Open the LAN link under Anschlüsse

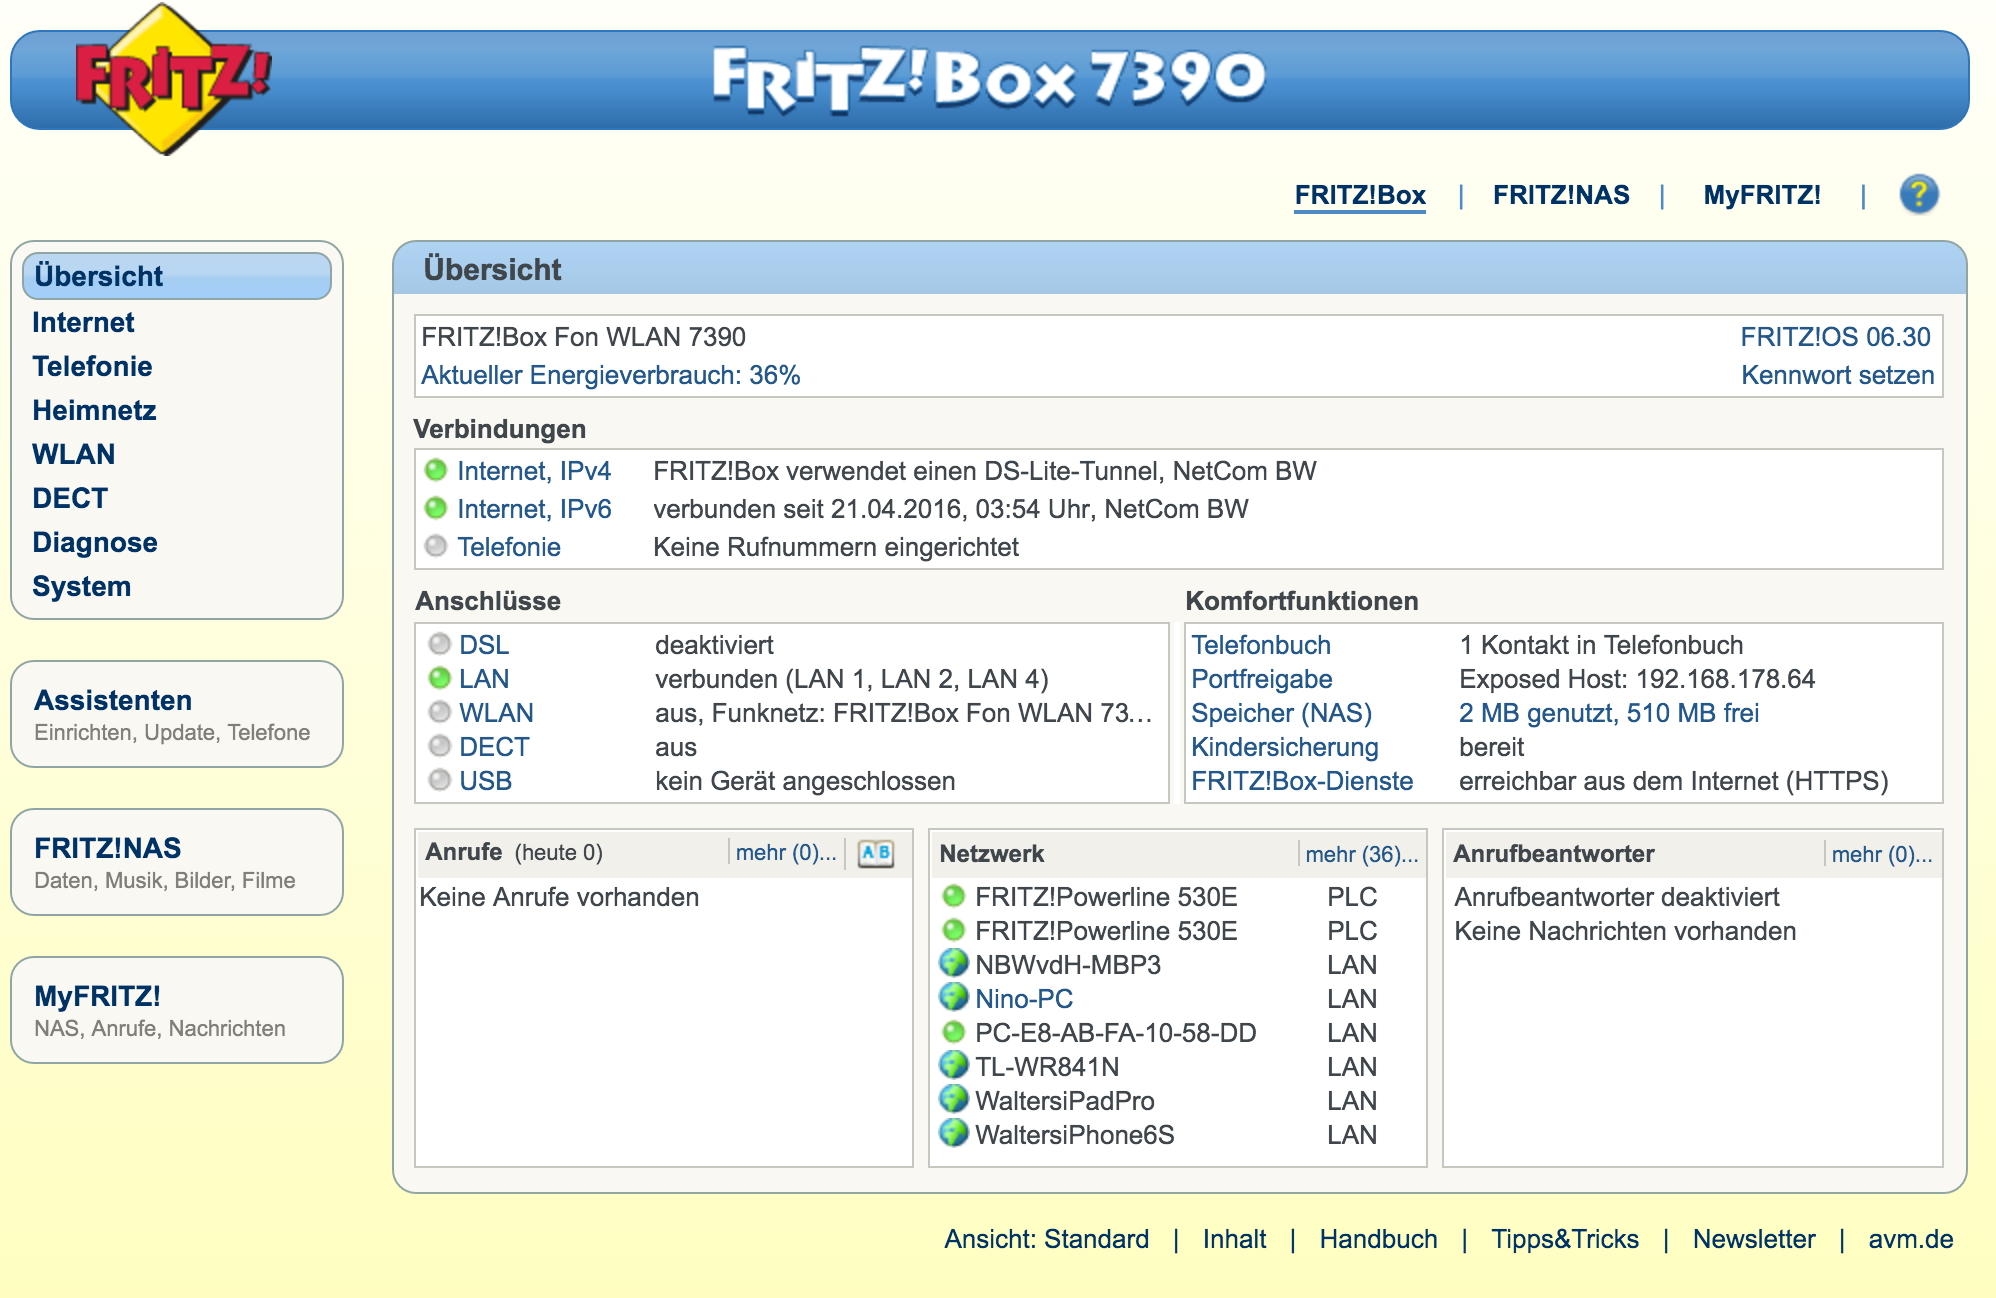point(484,679)
